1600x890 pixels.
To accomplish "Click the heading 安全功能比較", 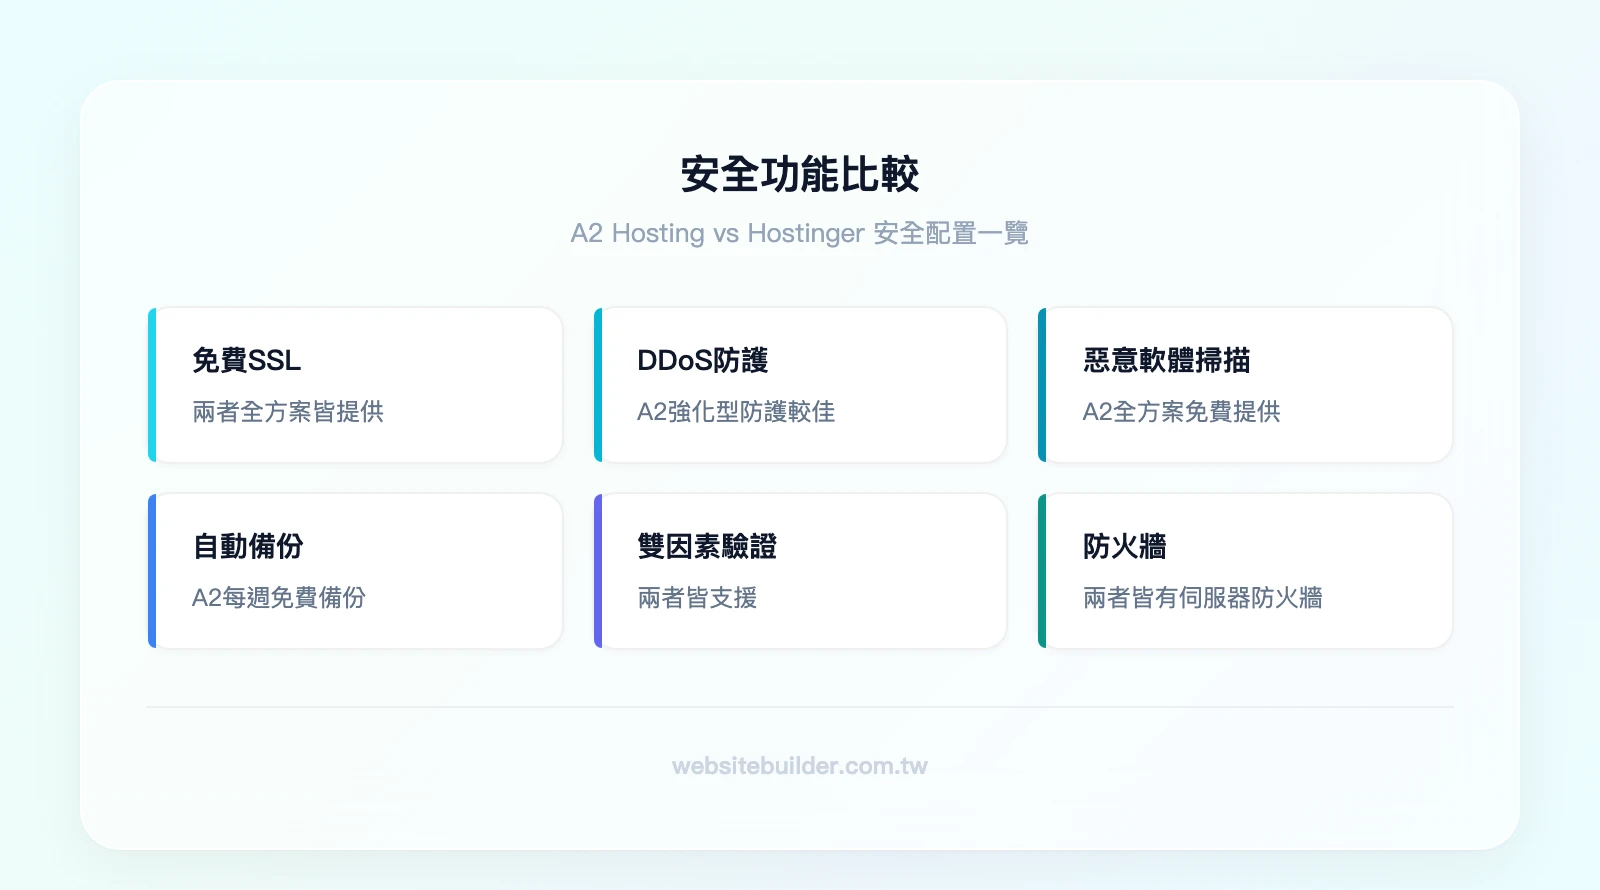I will click(x=800, y=175).
